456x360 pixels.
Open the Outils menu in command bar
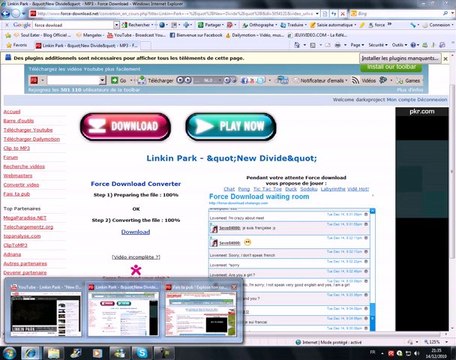click(399, 45)
